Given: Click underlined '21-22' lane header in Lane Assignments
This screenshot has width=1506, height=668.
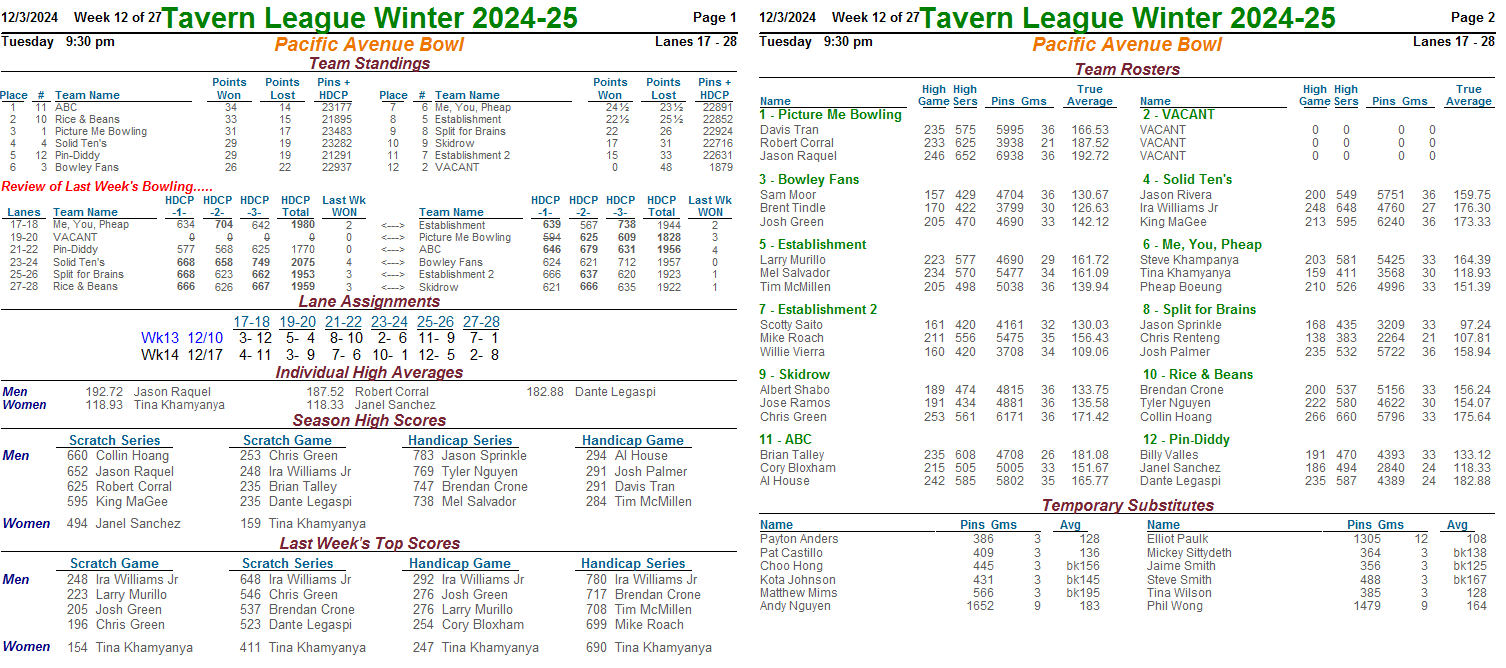Looking at the screenshot, I should pos(343,322).
